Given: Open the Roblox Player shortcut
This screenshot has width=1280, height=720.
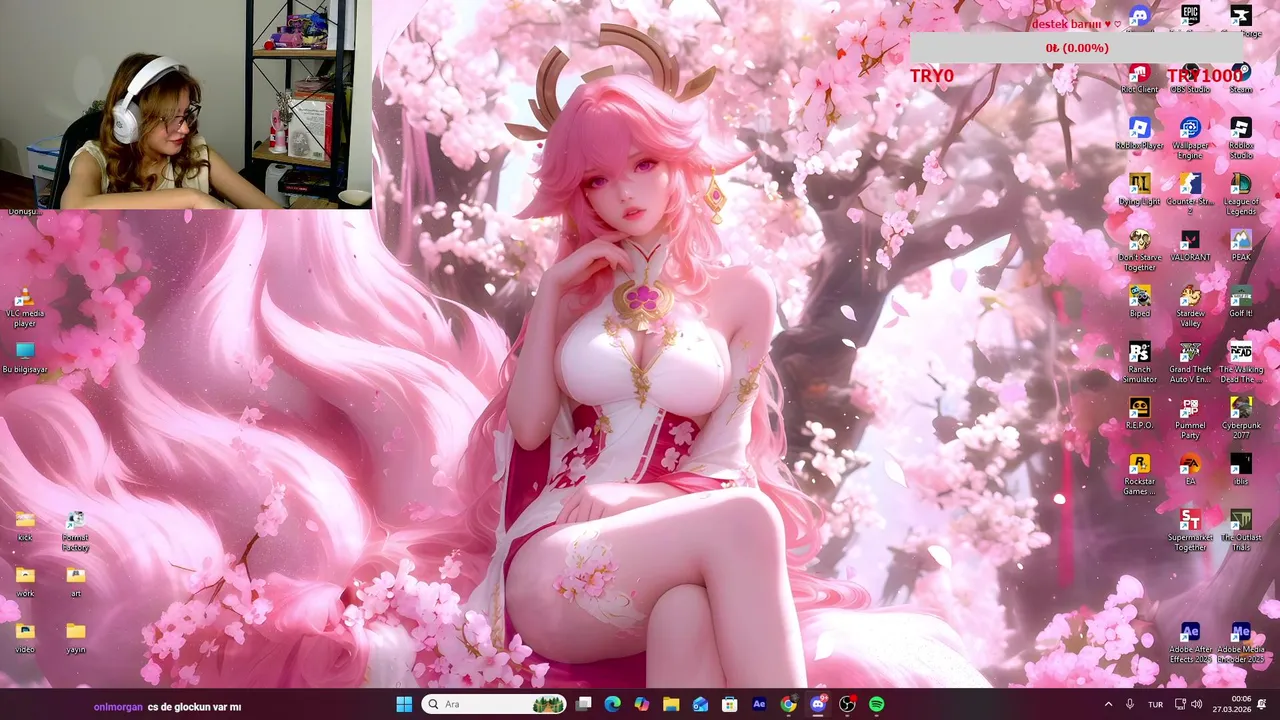Looking at the screenshot, I should pos(1139,134).
